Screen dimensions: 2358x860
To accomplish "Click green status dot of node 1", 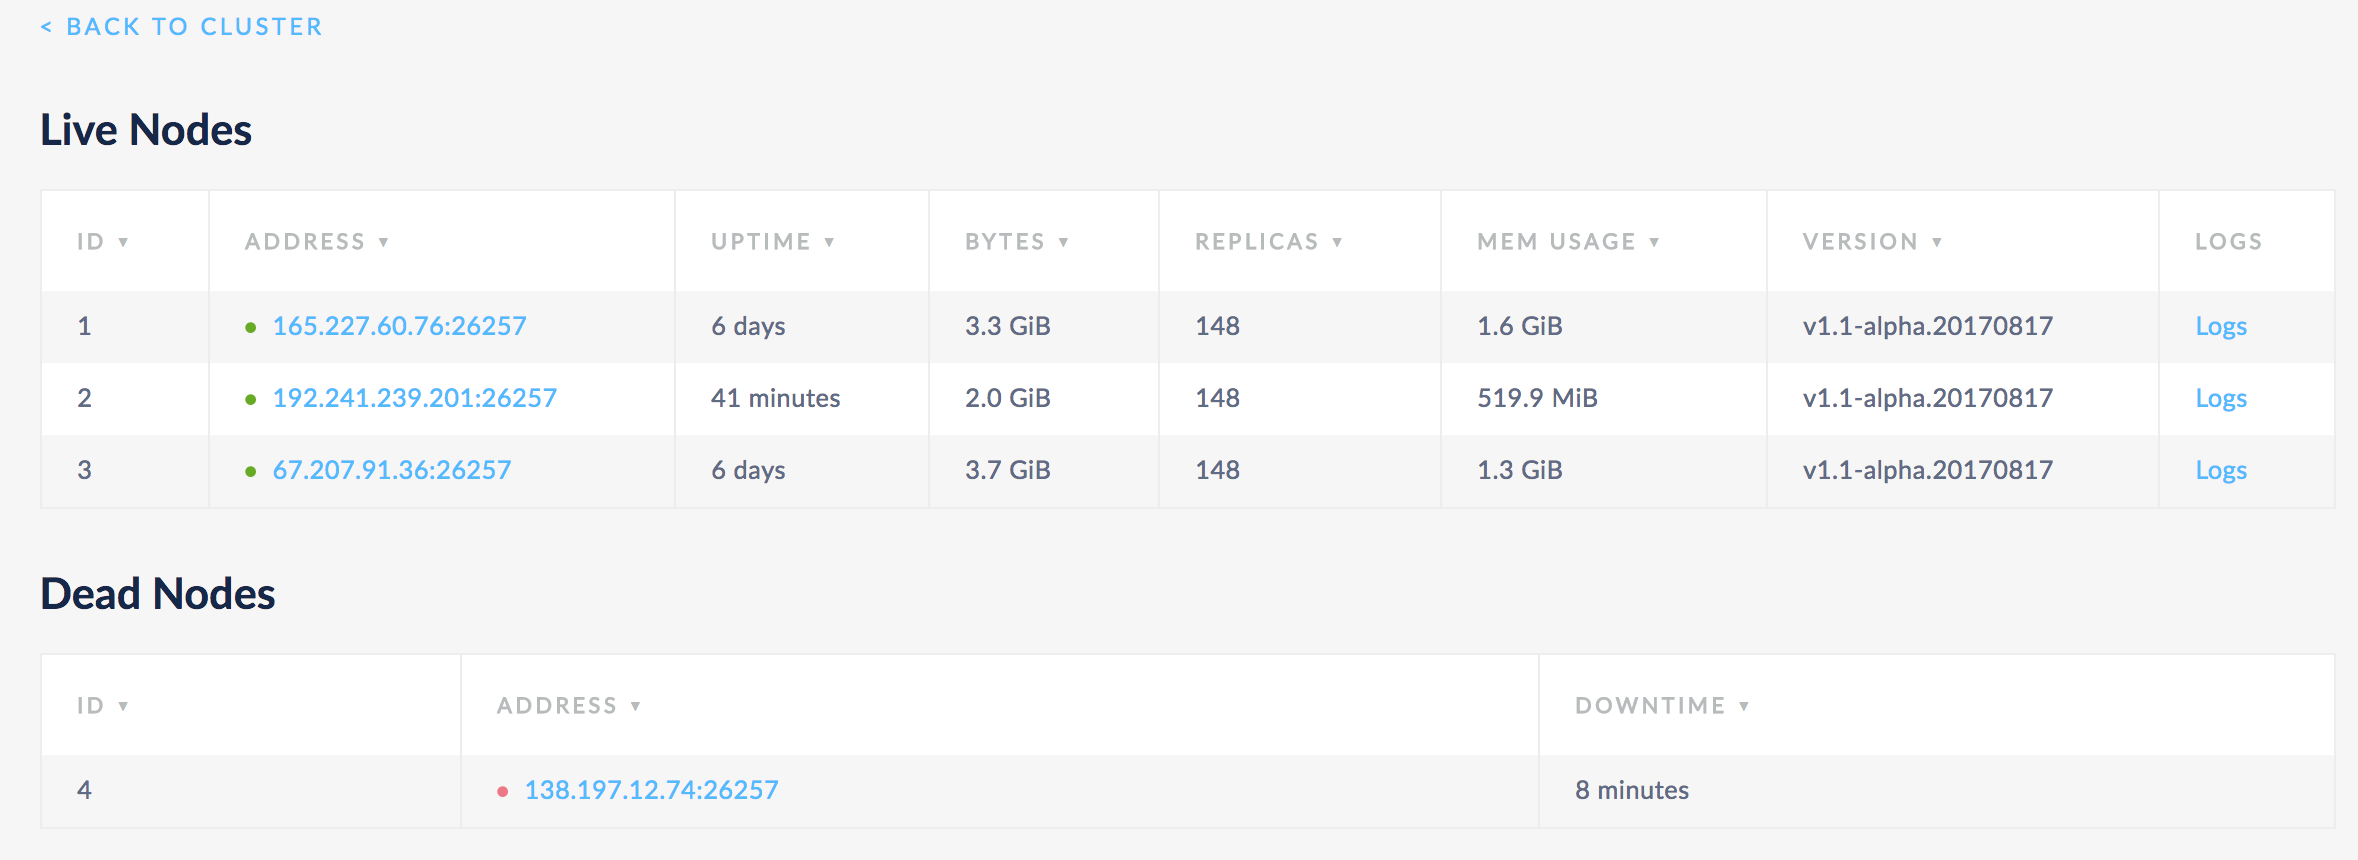I will coord(251,327).
